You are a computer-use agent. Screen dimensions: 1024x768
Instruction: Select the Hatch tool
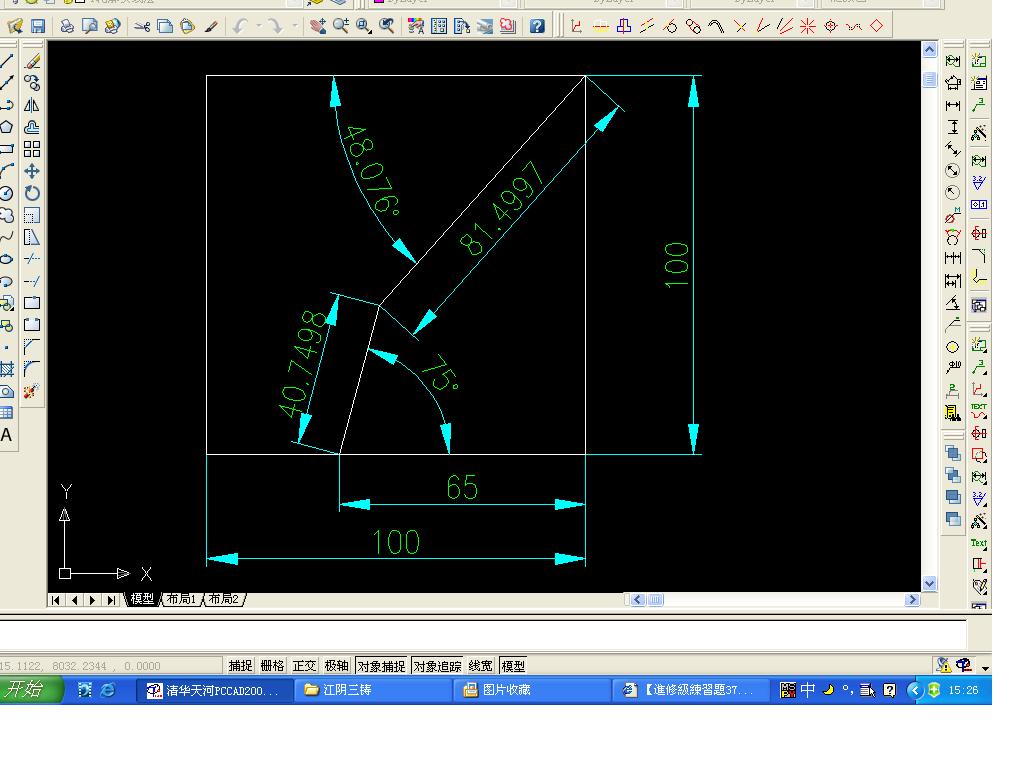pyautogui.click(x=7, y=369)
